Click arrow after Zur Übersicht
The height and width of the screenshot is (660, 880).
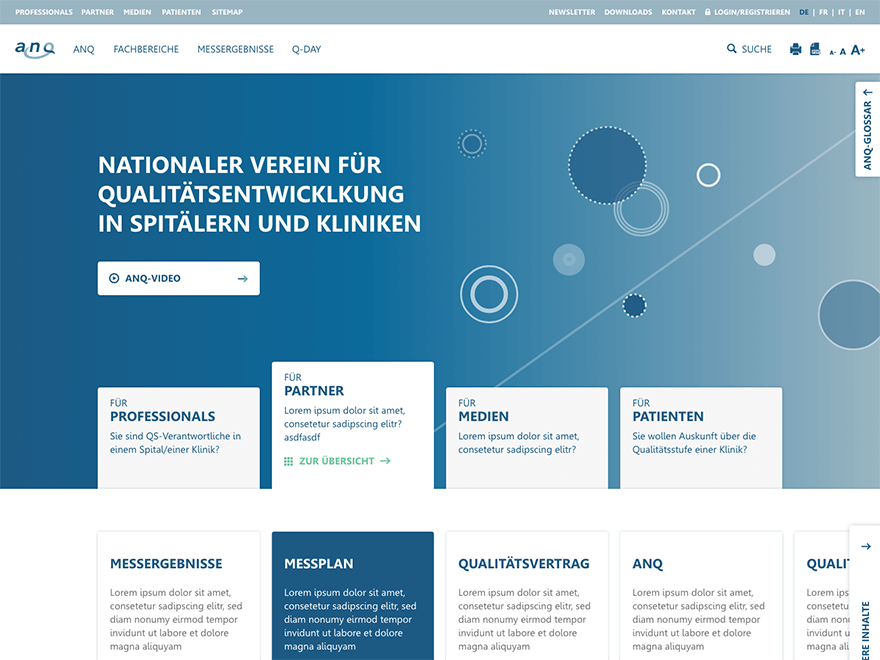[385, 461]
